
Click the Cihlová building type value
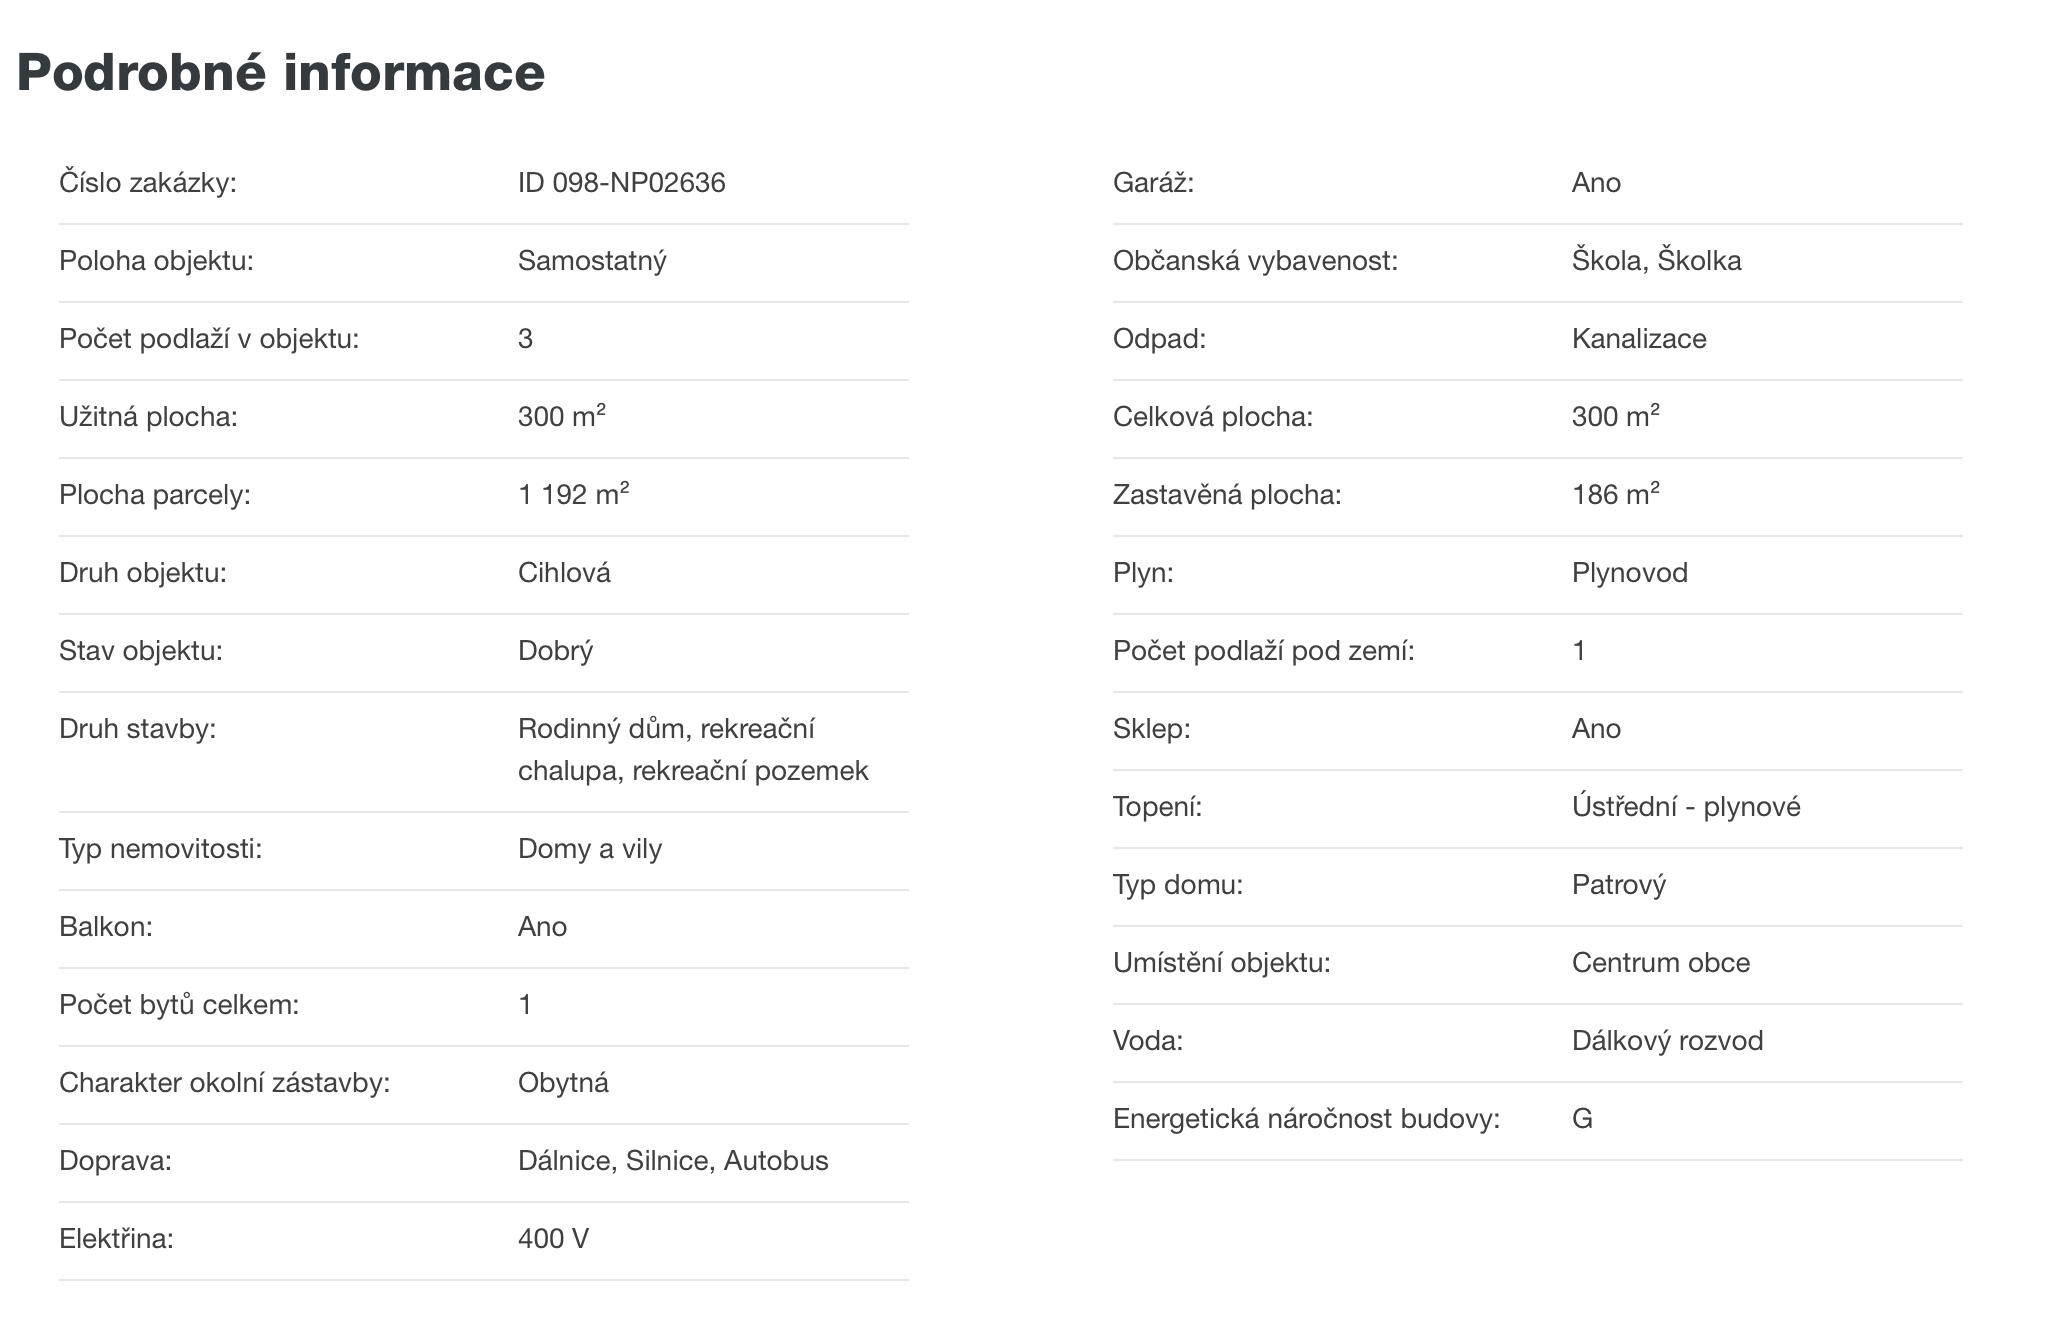coord(564,573)
